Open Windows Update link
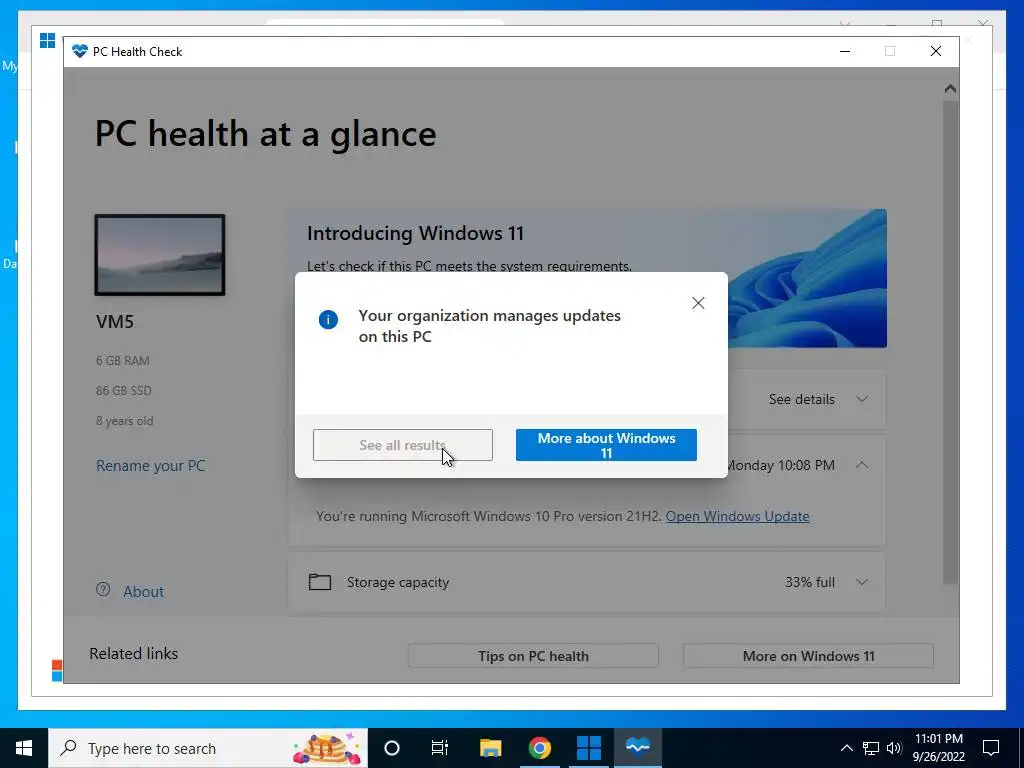 coord(737,517)
